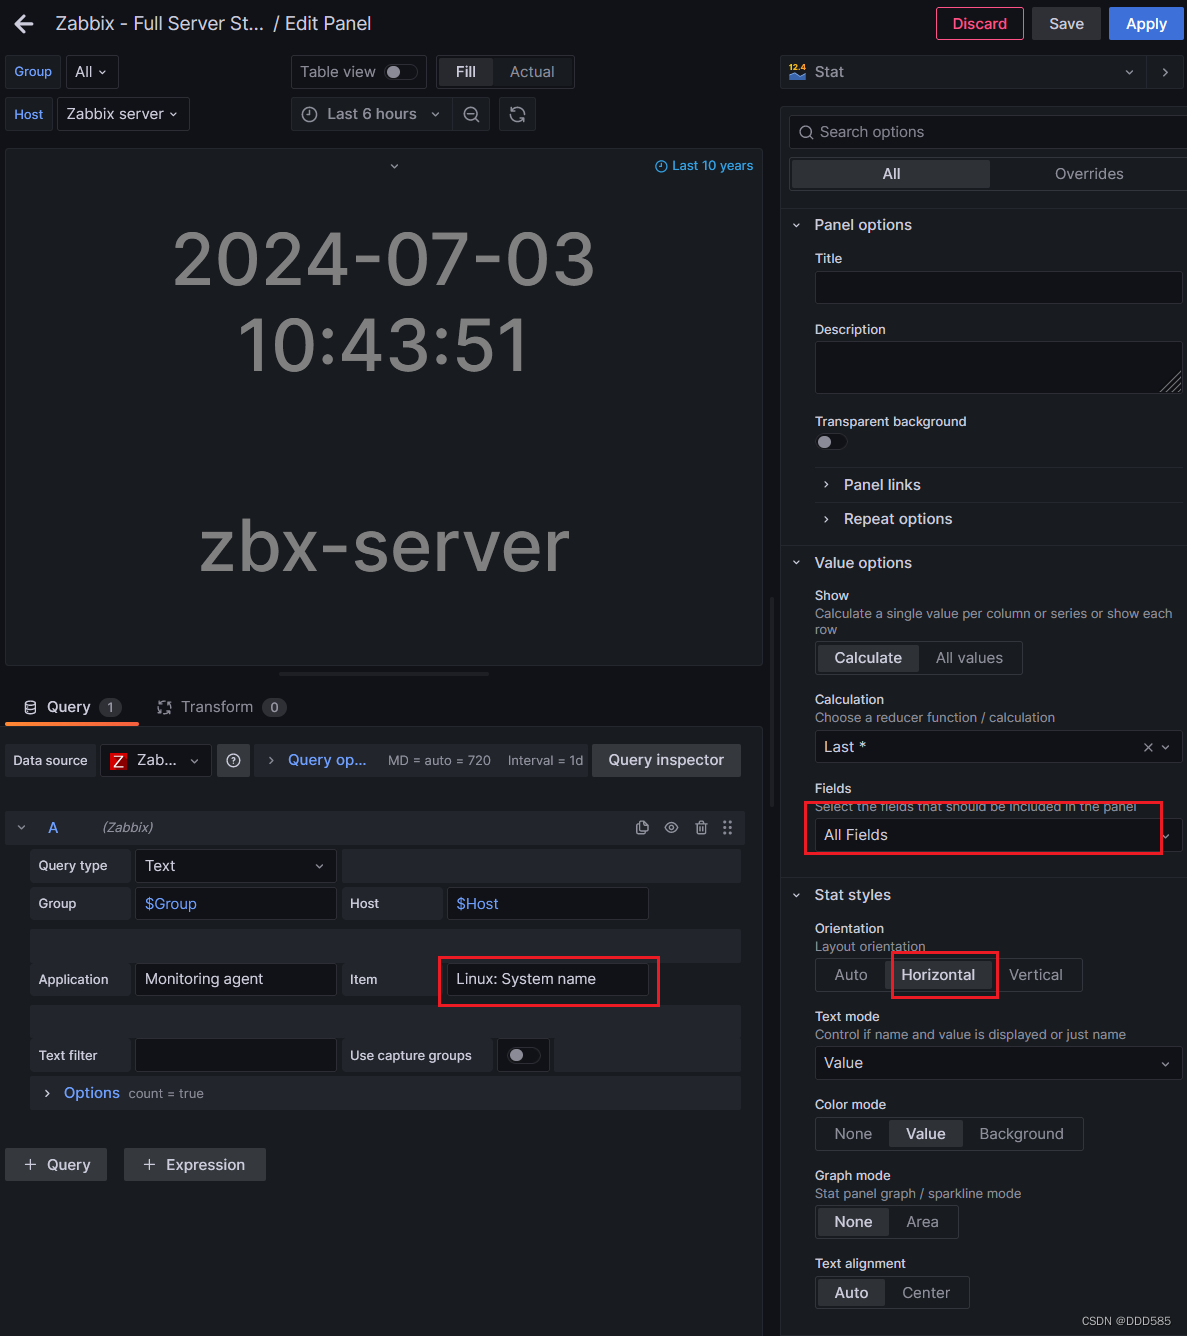Toggle query A visibility eye
Viewport: 1187px width, 1336px height.
pos(671,828)
